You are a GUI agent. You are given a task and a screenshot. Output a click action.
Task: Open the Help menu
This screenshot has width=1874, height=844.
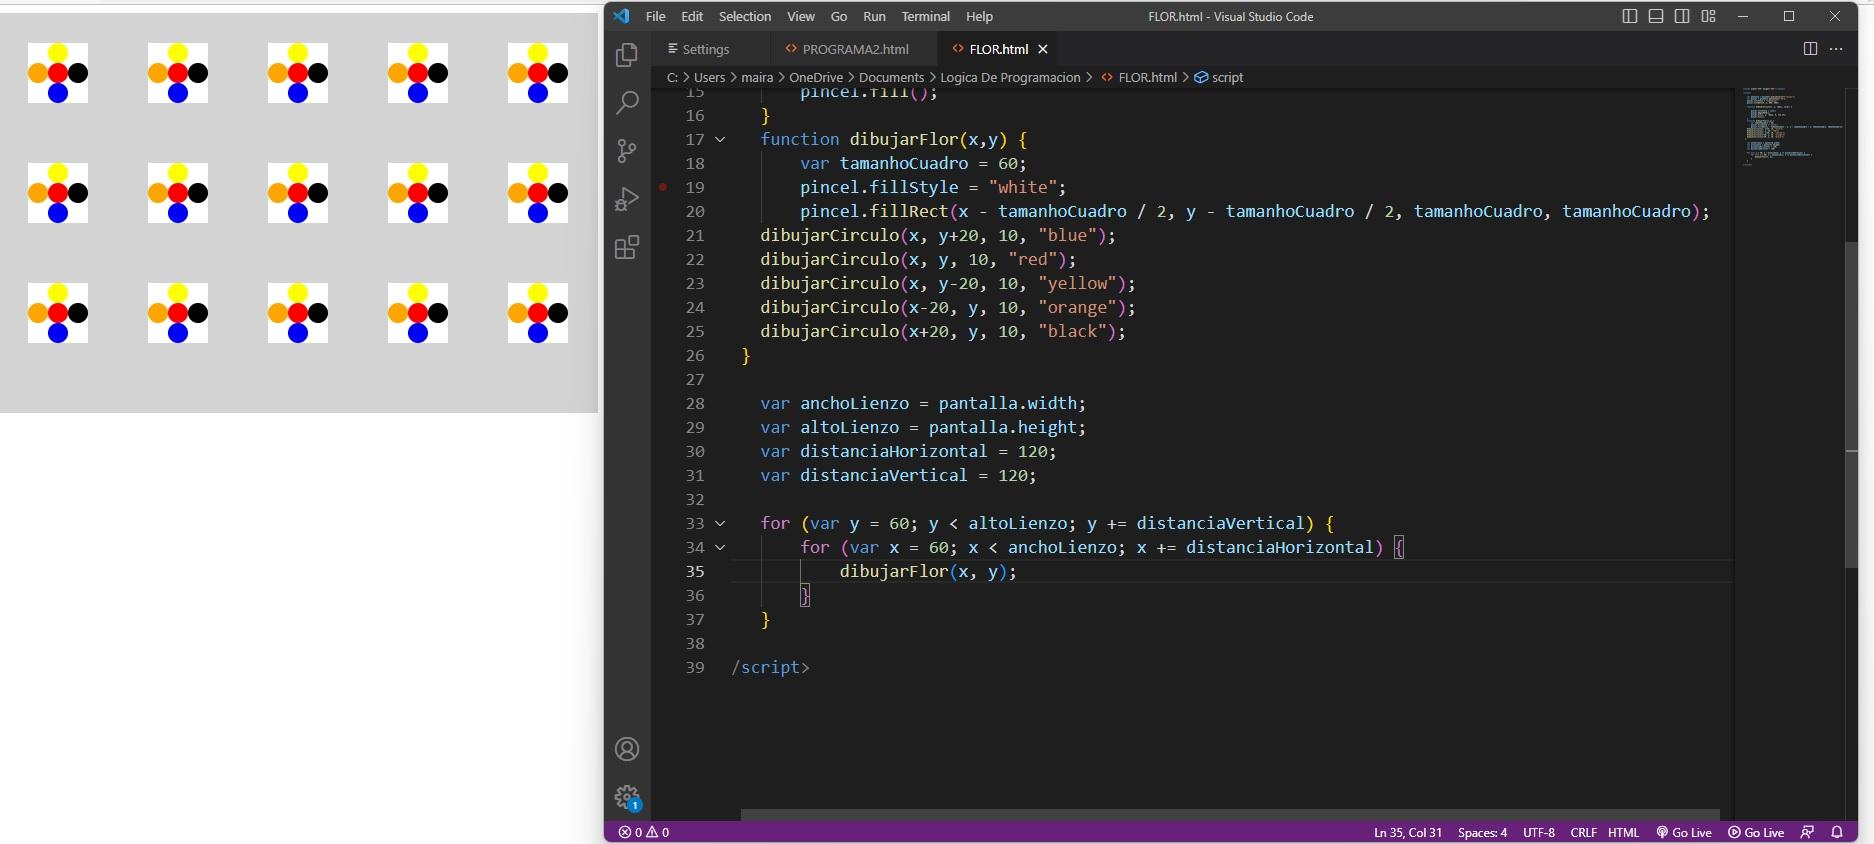click(980, 16)
